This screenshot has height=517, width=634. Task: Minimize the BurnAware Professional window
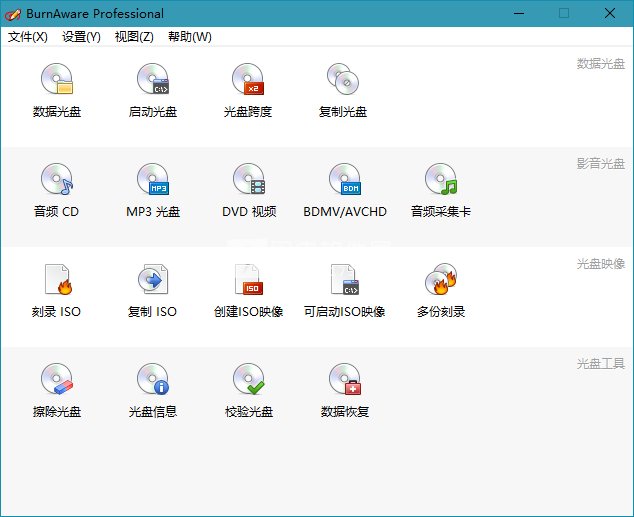pos(519,13)
